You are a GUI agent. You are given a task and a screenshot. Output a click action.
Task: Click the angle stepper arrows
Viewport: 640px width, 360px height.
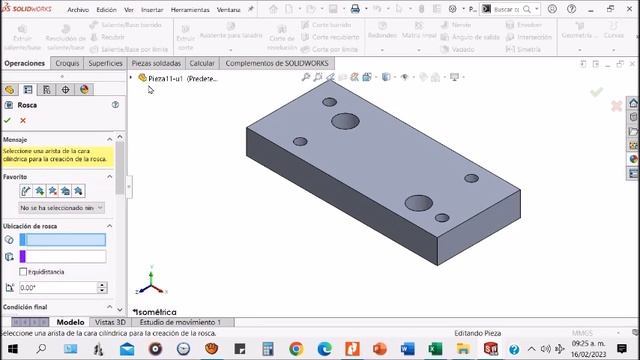102,287
